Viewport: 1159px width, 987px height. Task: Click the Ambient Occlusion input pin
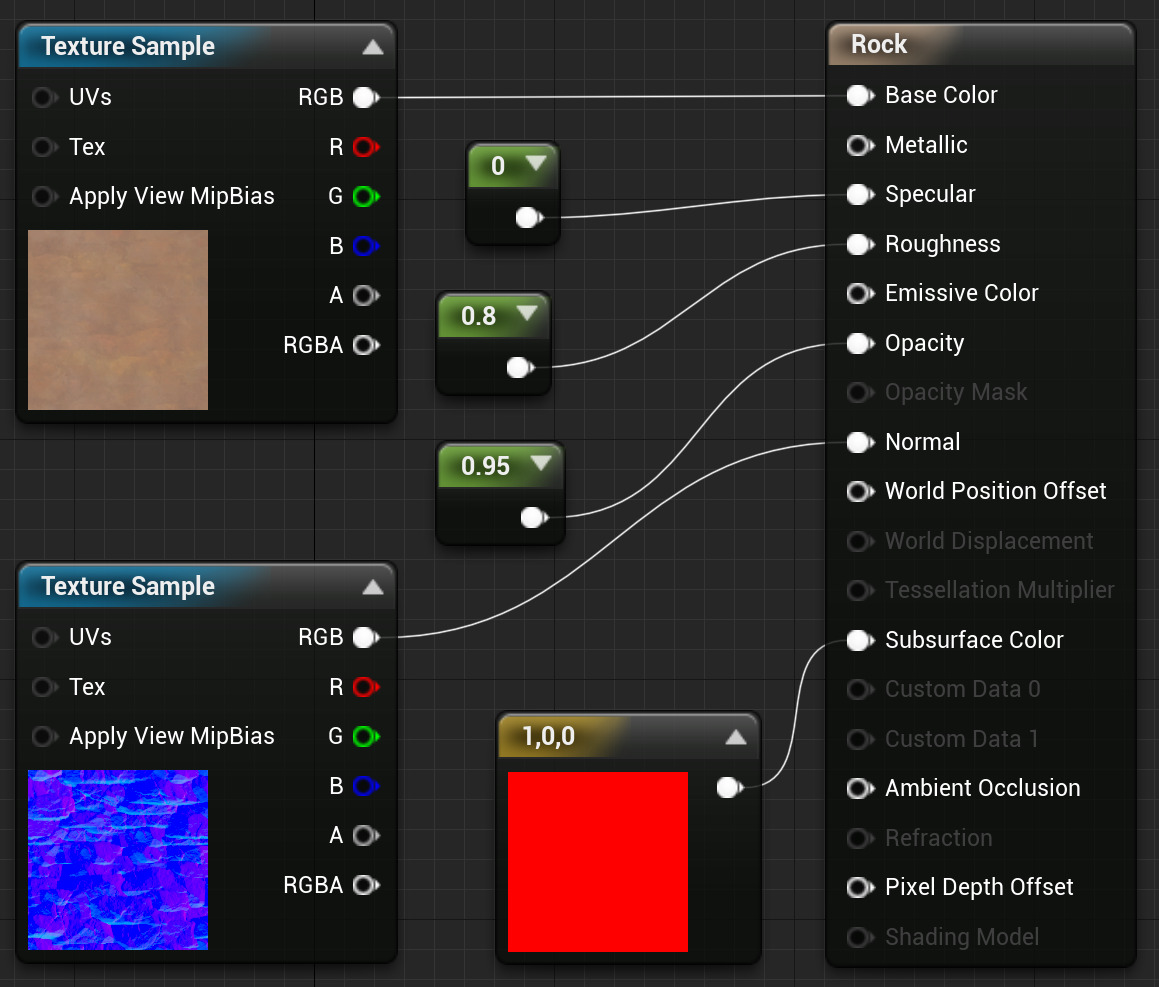[858, 789]
